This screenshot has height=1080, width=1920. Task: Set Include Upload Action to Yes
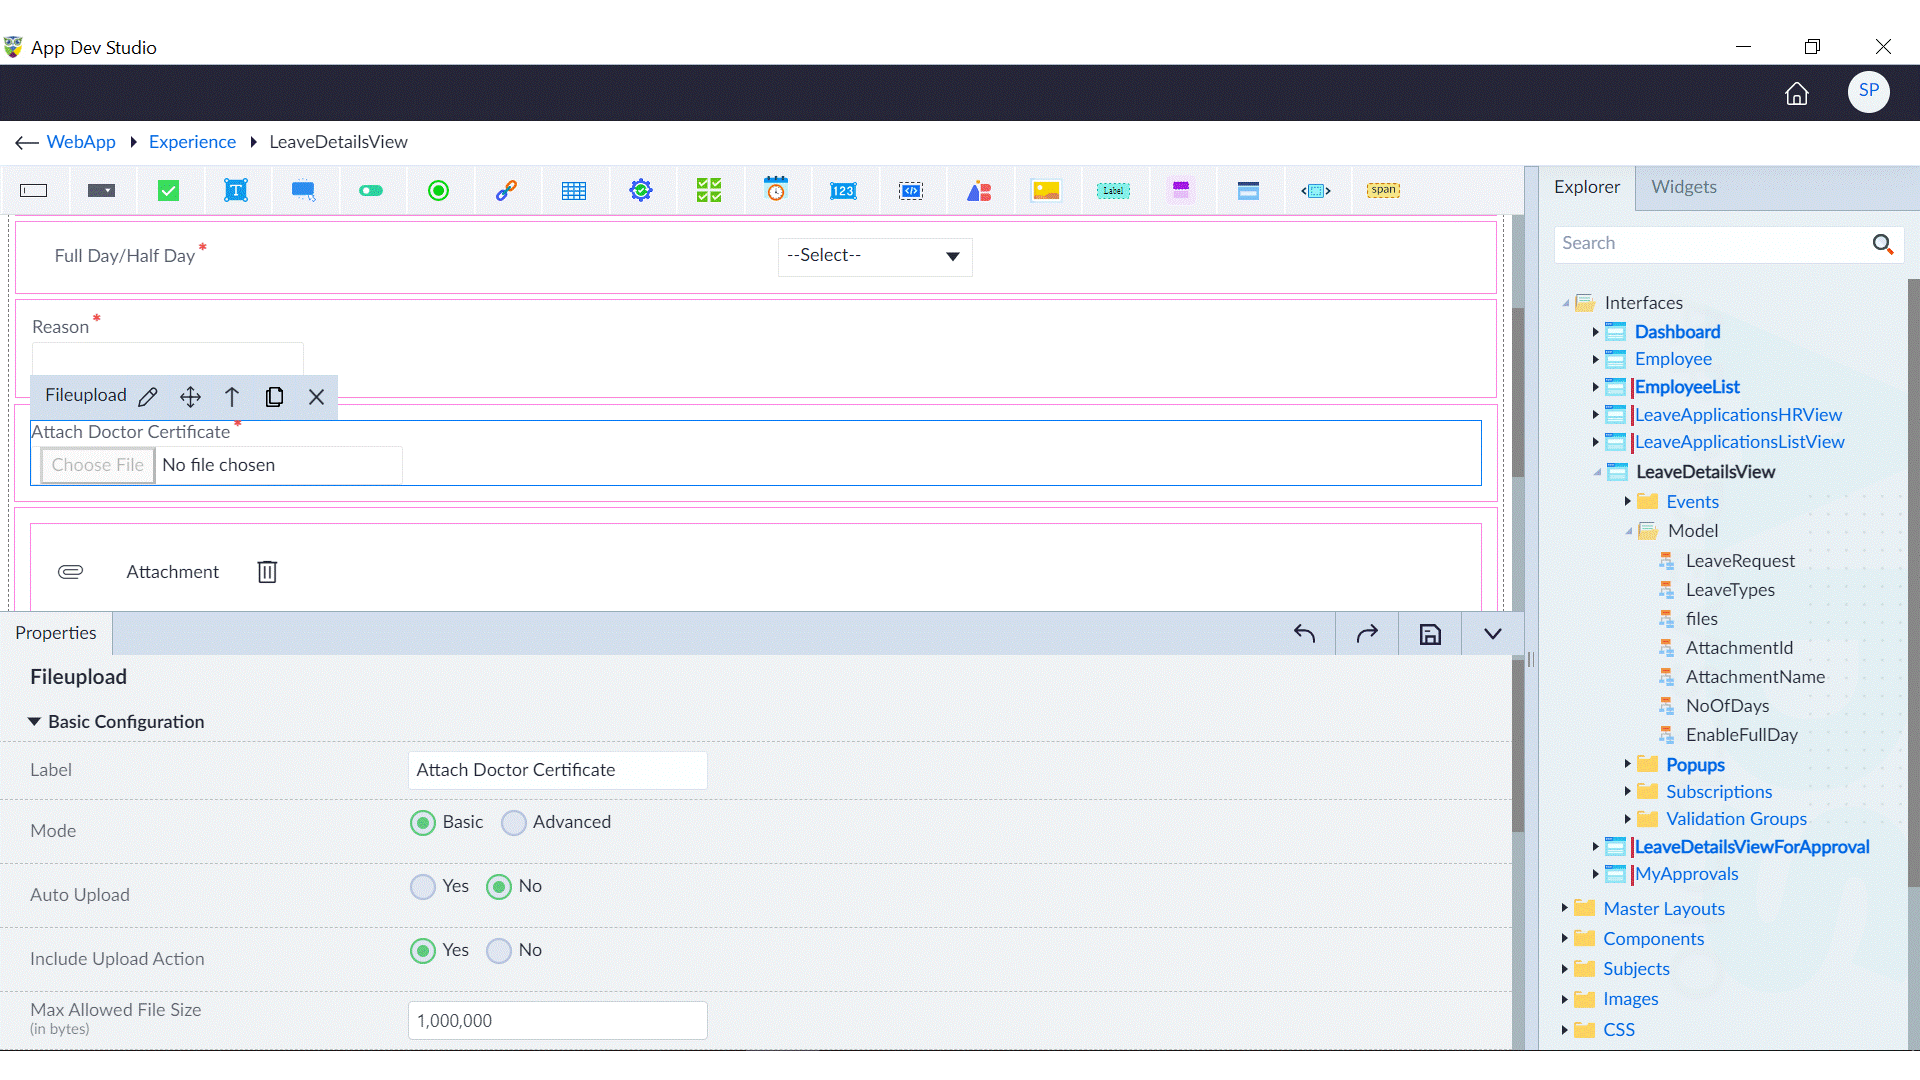[423, 951]
